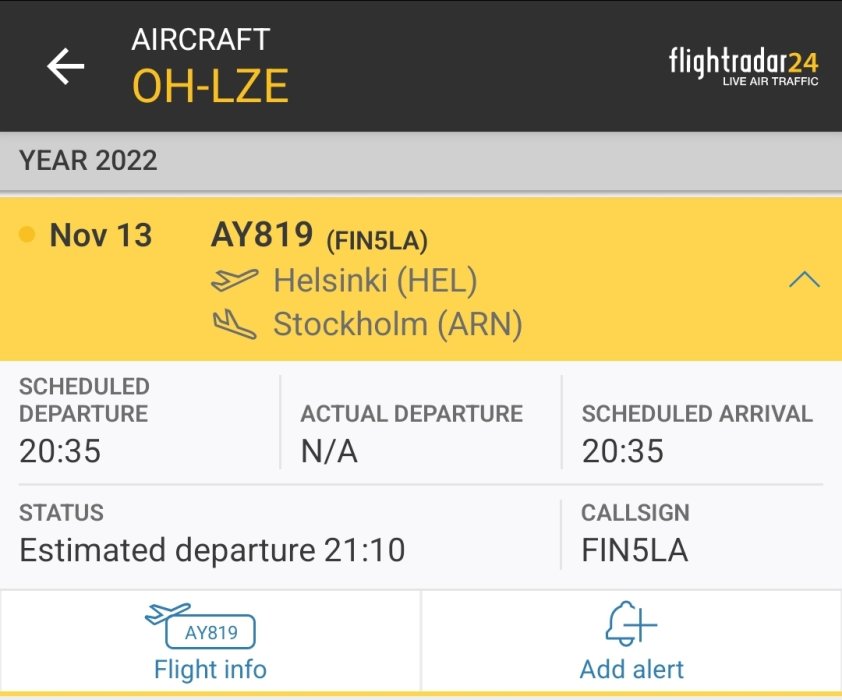Screen dimensions: 842x700
Task: Tap the plane icon with AY819 badge
Action: click(200, 625)
